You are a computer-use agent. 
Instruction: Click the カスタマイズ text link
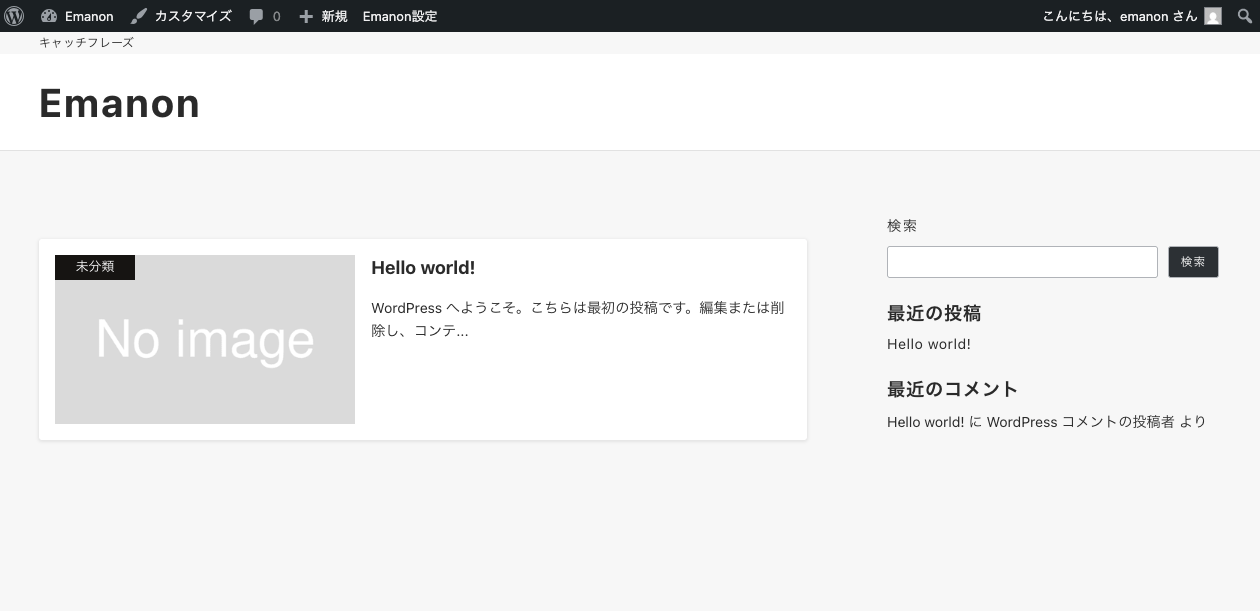[x=192, y=16]
